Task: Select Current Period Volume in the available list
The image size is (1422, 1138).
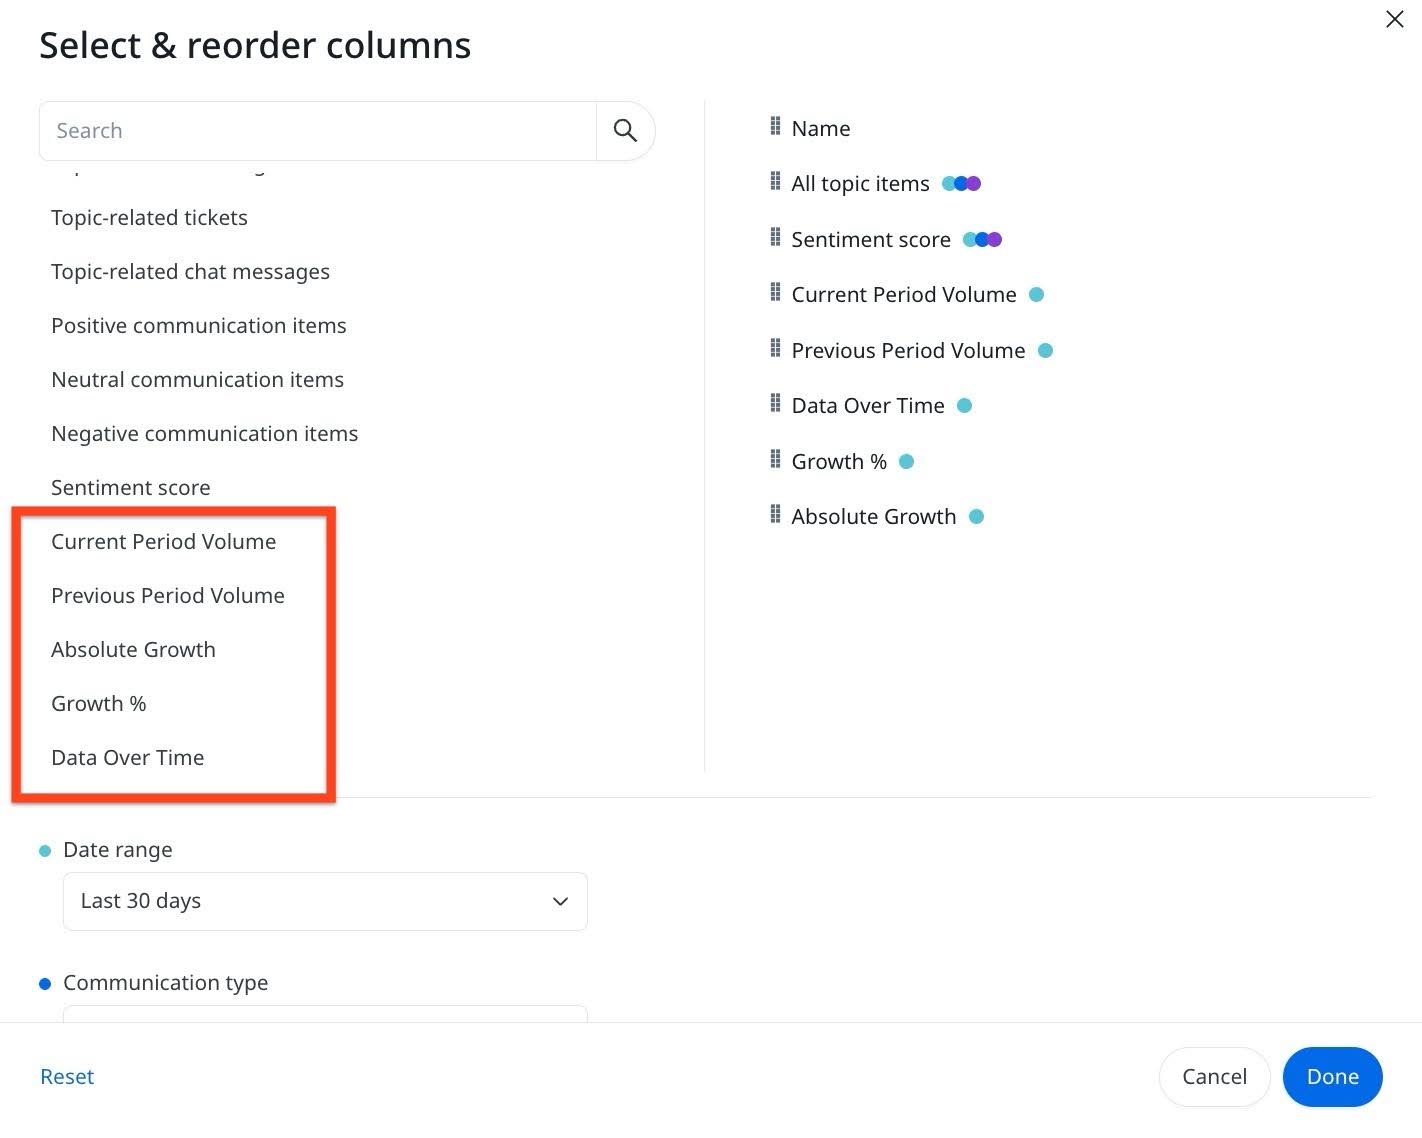Action: pos(163,542)
